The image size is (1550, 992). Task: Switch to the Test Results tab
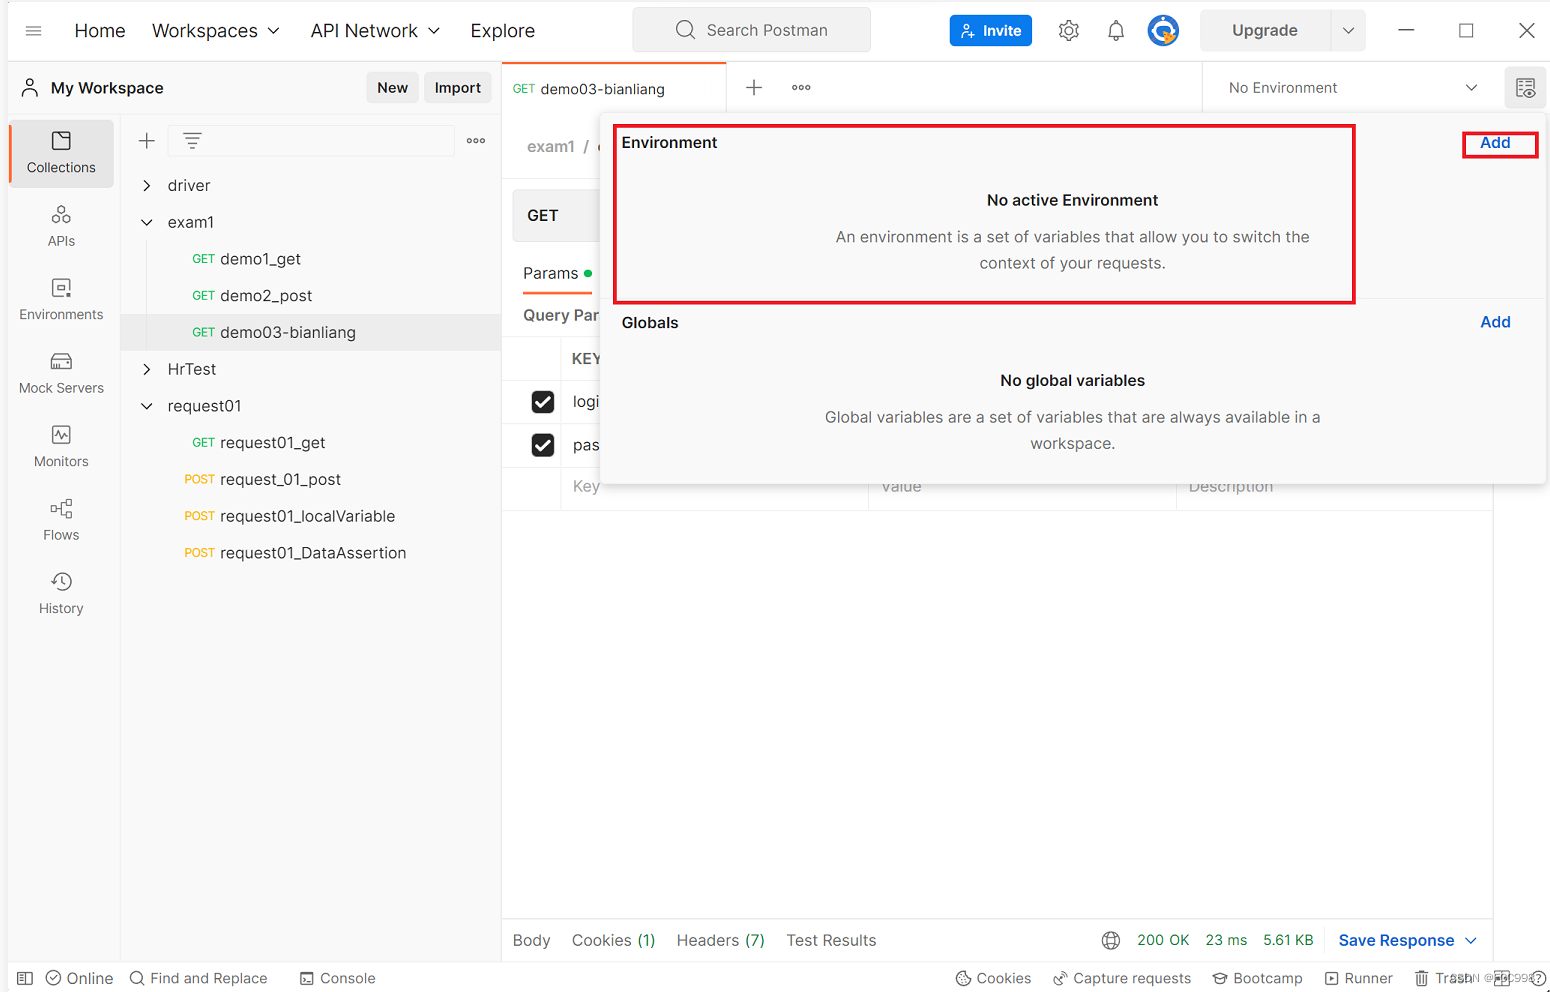(x=831, y=940)
